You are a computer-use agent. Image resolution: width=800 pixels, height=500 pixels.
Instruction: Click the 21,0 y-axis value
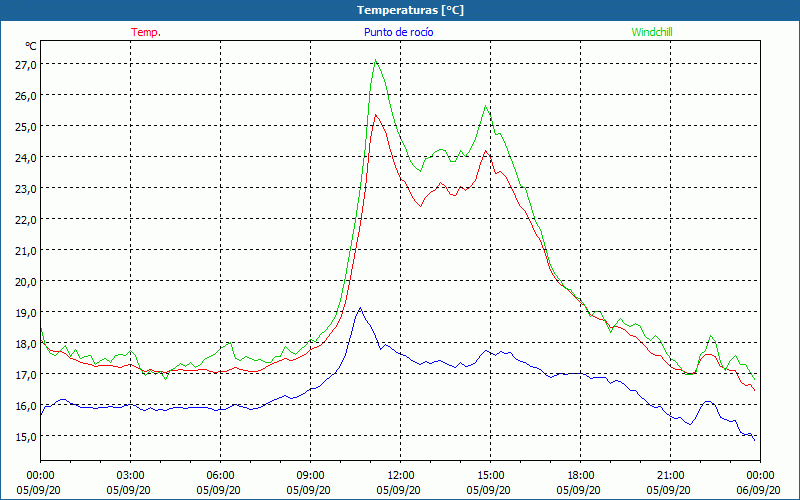tap(25, 251)
